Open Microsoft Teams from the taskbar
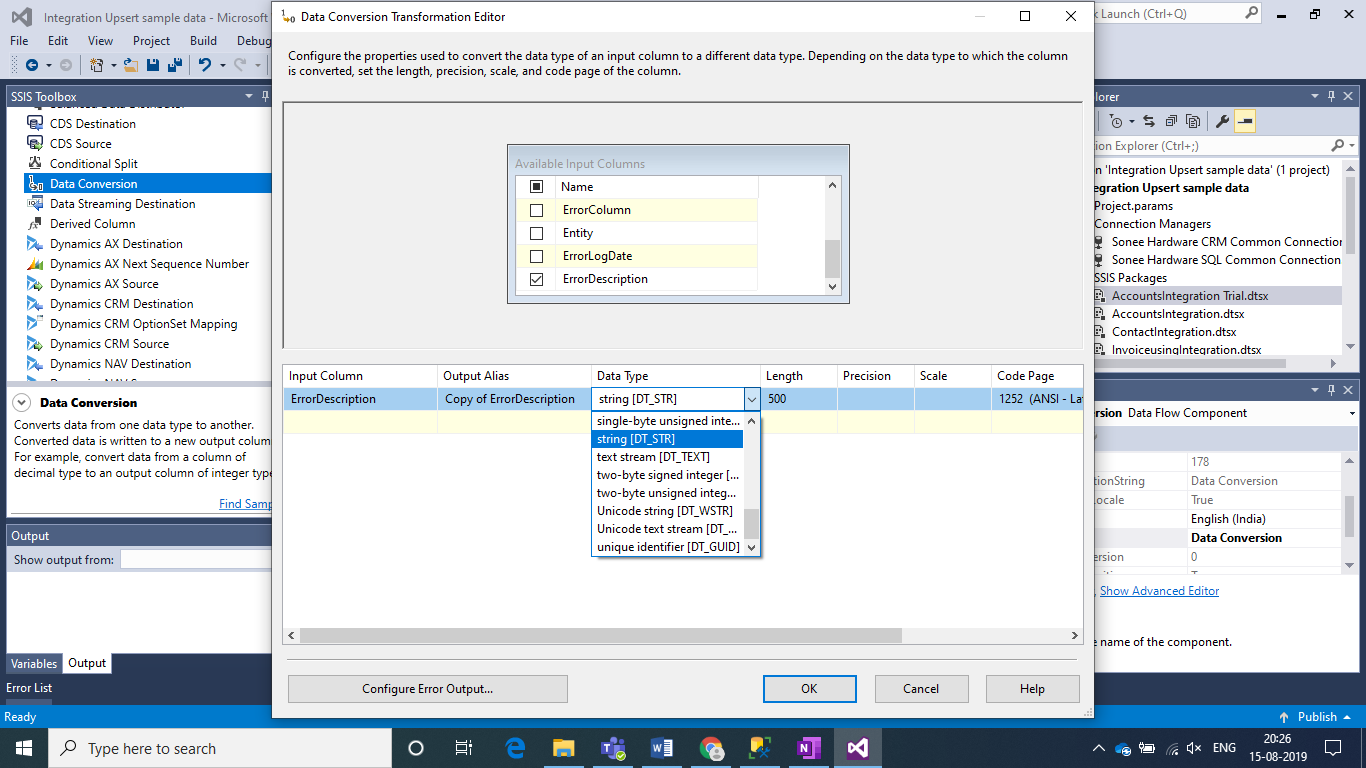The image size is (1366, 768). [613, 748]
